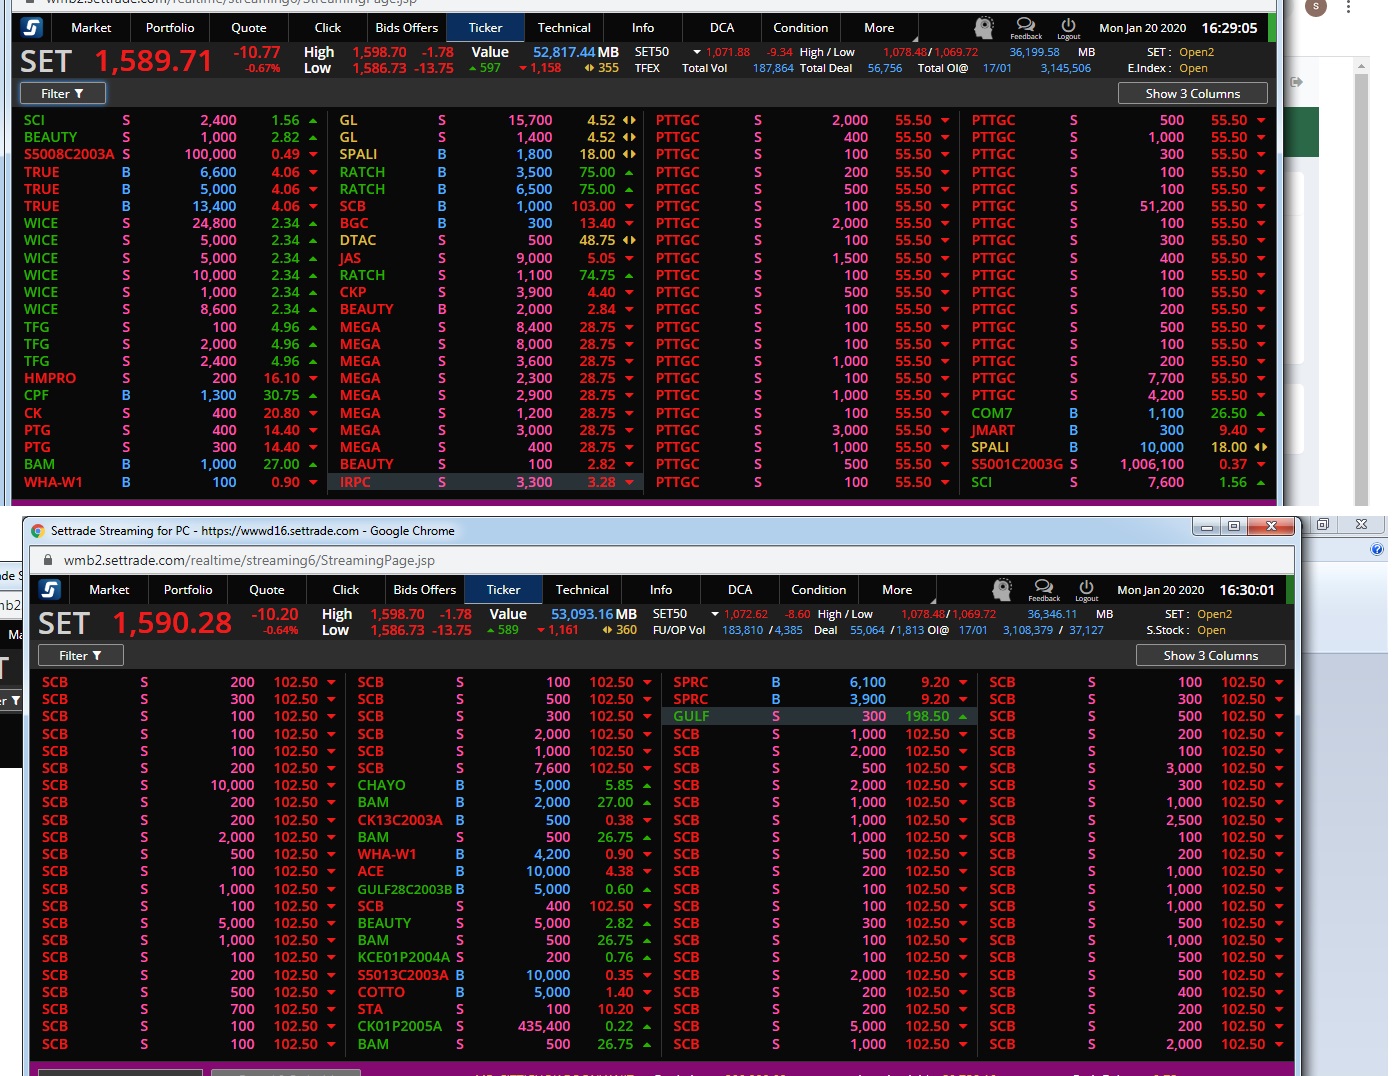Select the Ticker tab in top window
Screen dimensions: 1392x1076
tap(486, 28)
